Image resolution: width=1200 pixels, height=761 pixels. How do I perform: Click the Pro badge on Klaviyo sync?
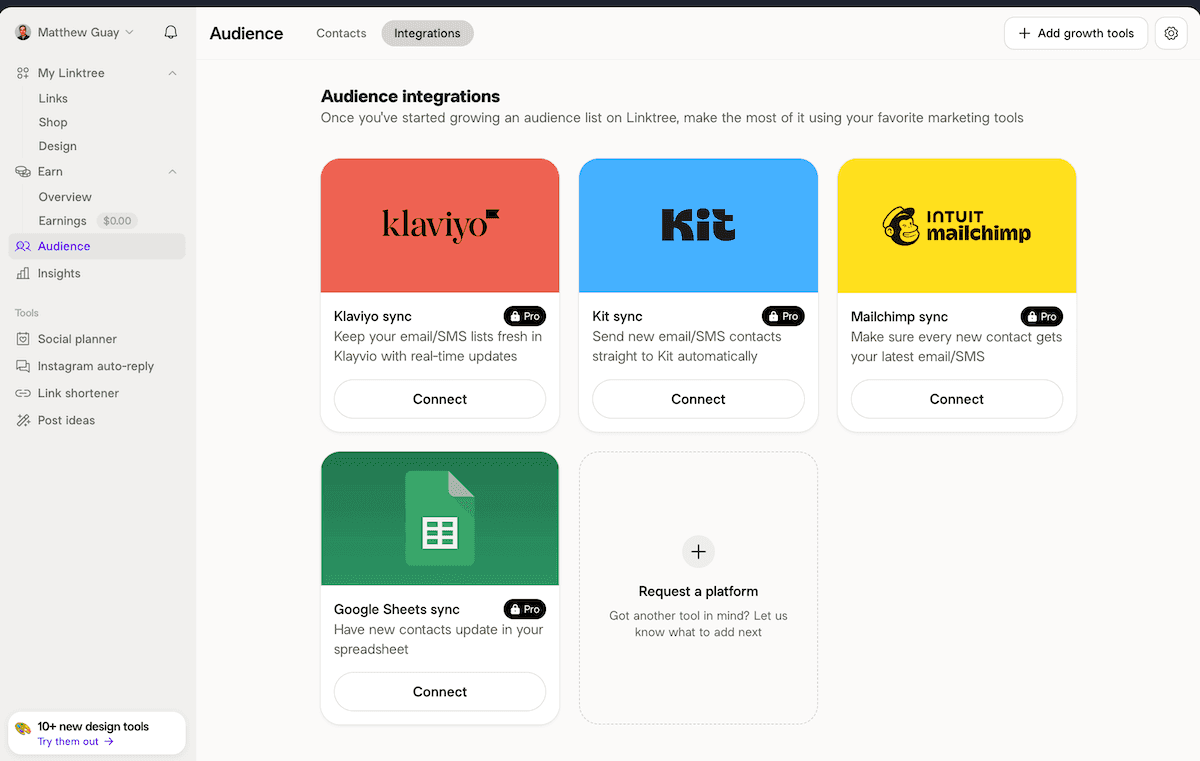(525, 316)
